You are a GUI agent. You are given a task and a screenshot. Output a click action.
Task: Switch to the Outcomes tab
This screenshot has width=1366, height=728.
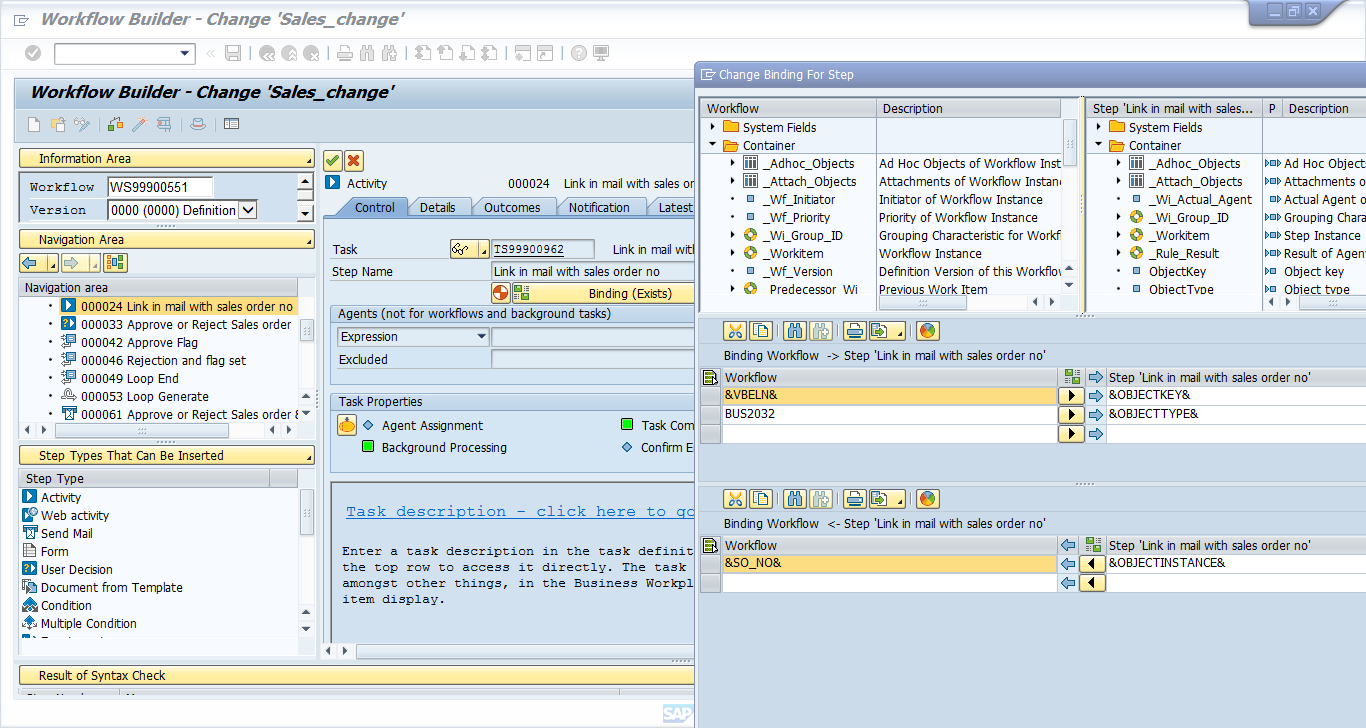tap(514, 207)
